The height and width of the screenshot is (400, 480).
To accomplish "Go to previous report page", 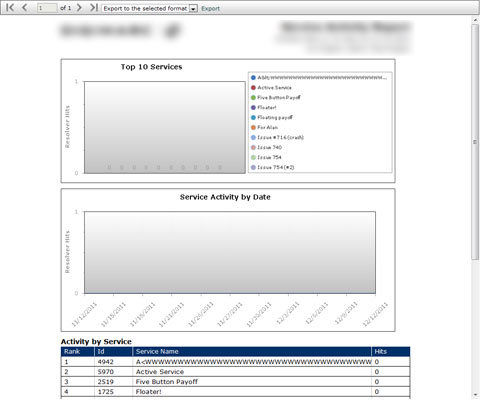I will click(x=25, y=7).
